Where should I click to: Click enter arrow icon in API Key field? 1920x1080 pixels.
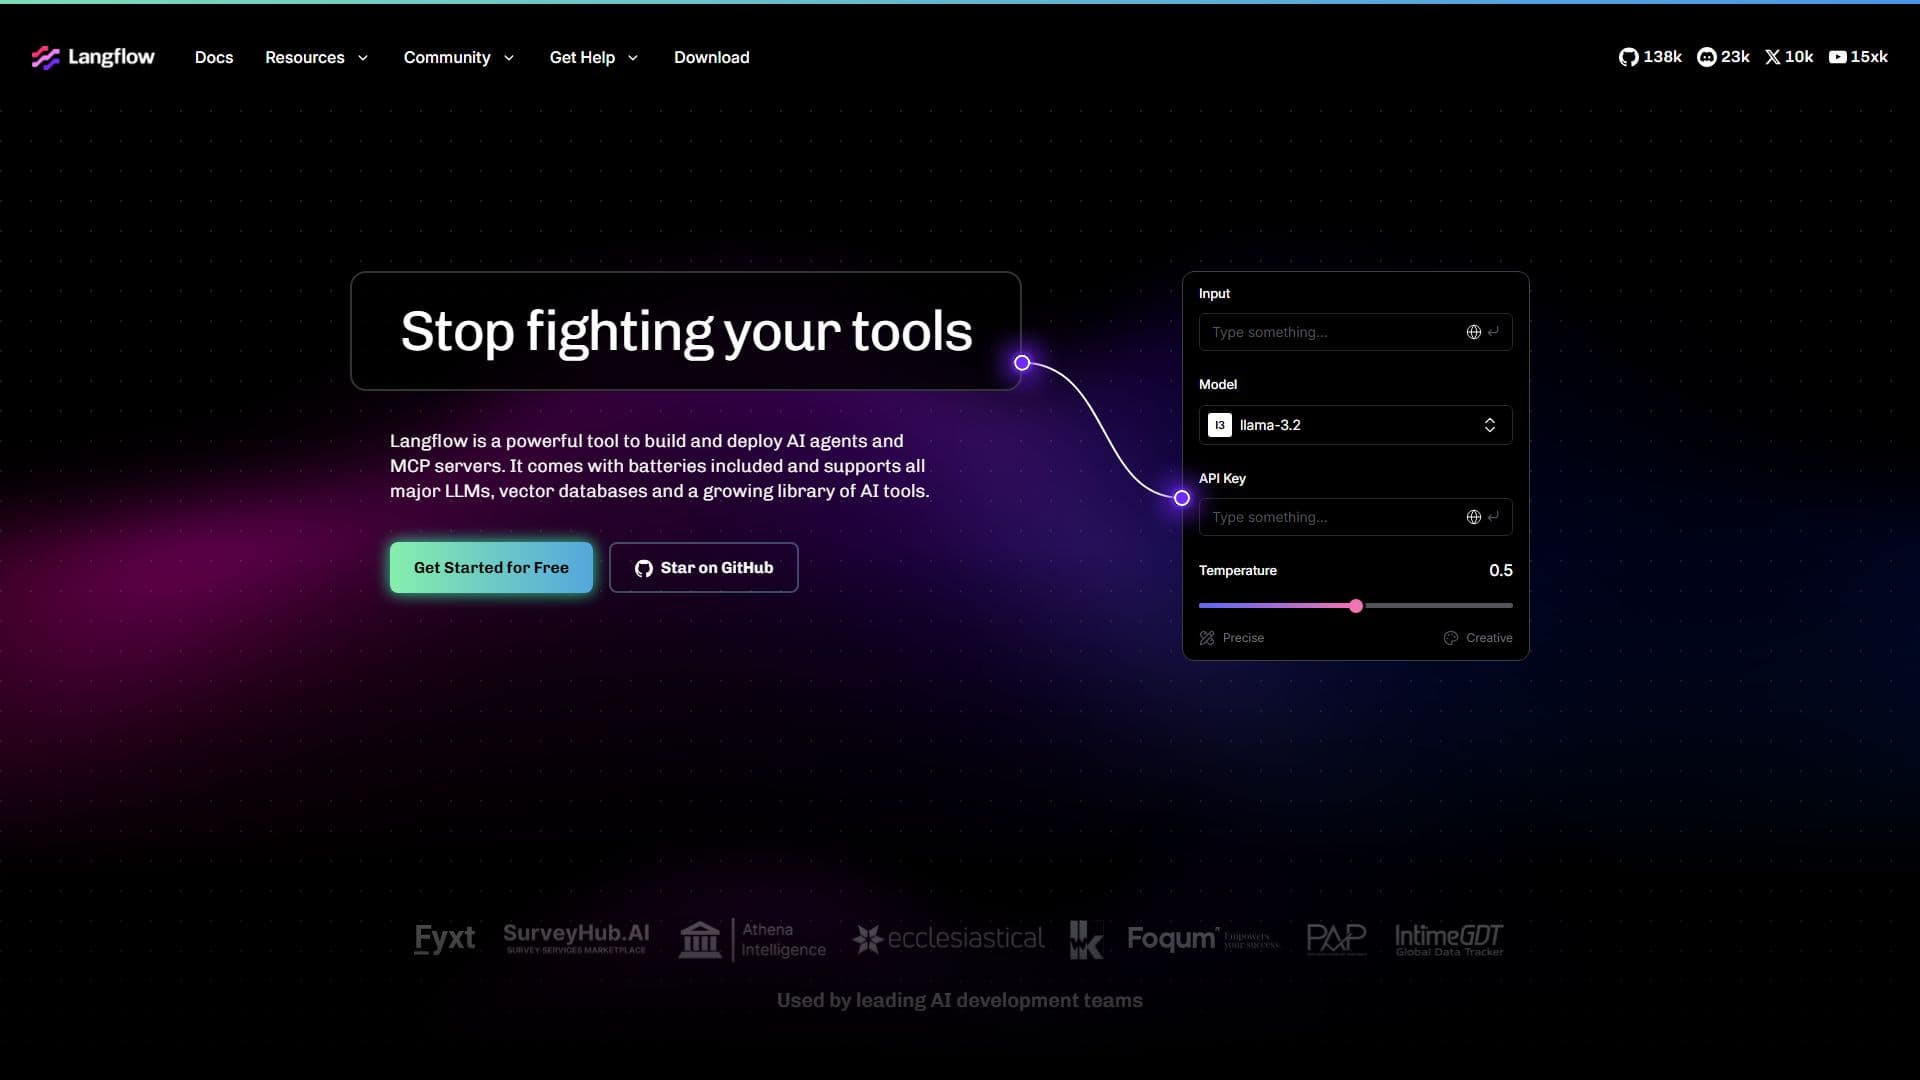[1493, 516]
